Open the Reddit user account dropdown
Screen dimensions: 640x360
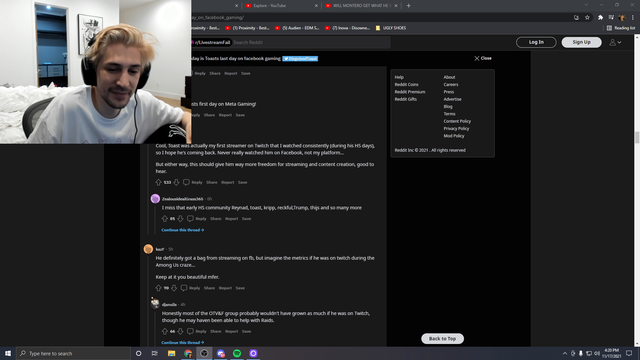click(616, 42)
